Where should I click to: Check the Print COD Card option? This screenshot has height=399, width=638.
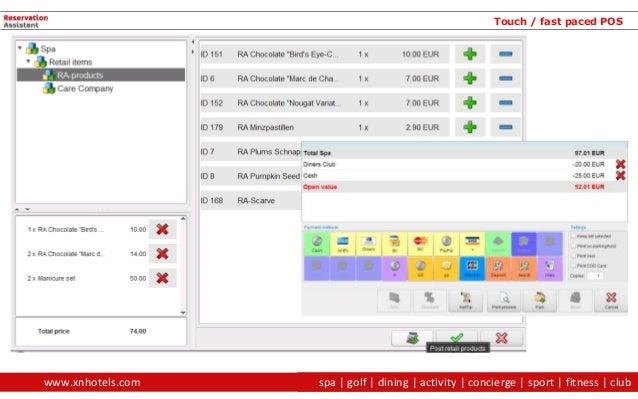[x=573, y=266]
